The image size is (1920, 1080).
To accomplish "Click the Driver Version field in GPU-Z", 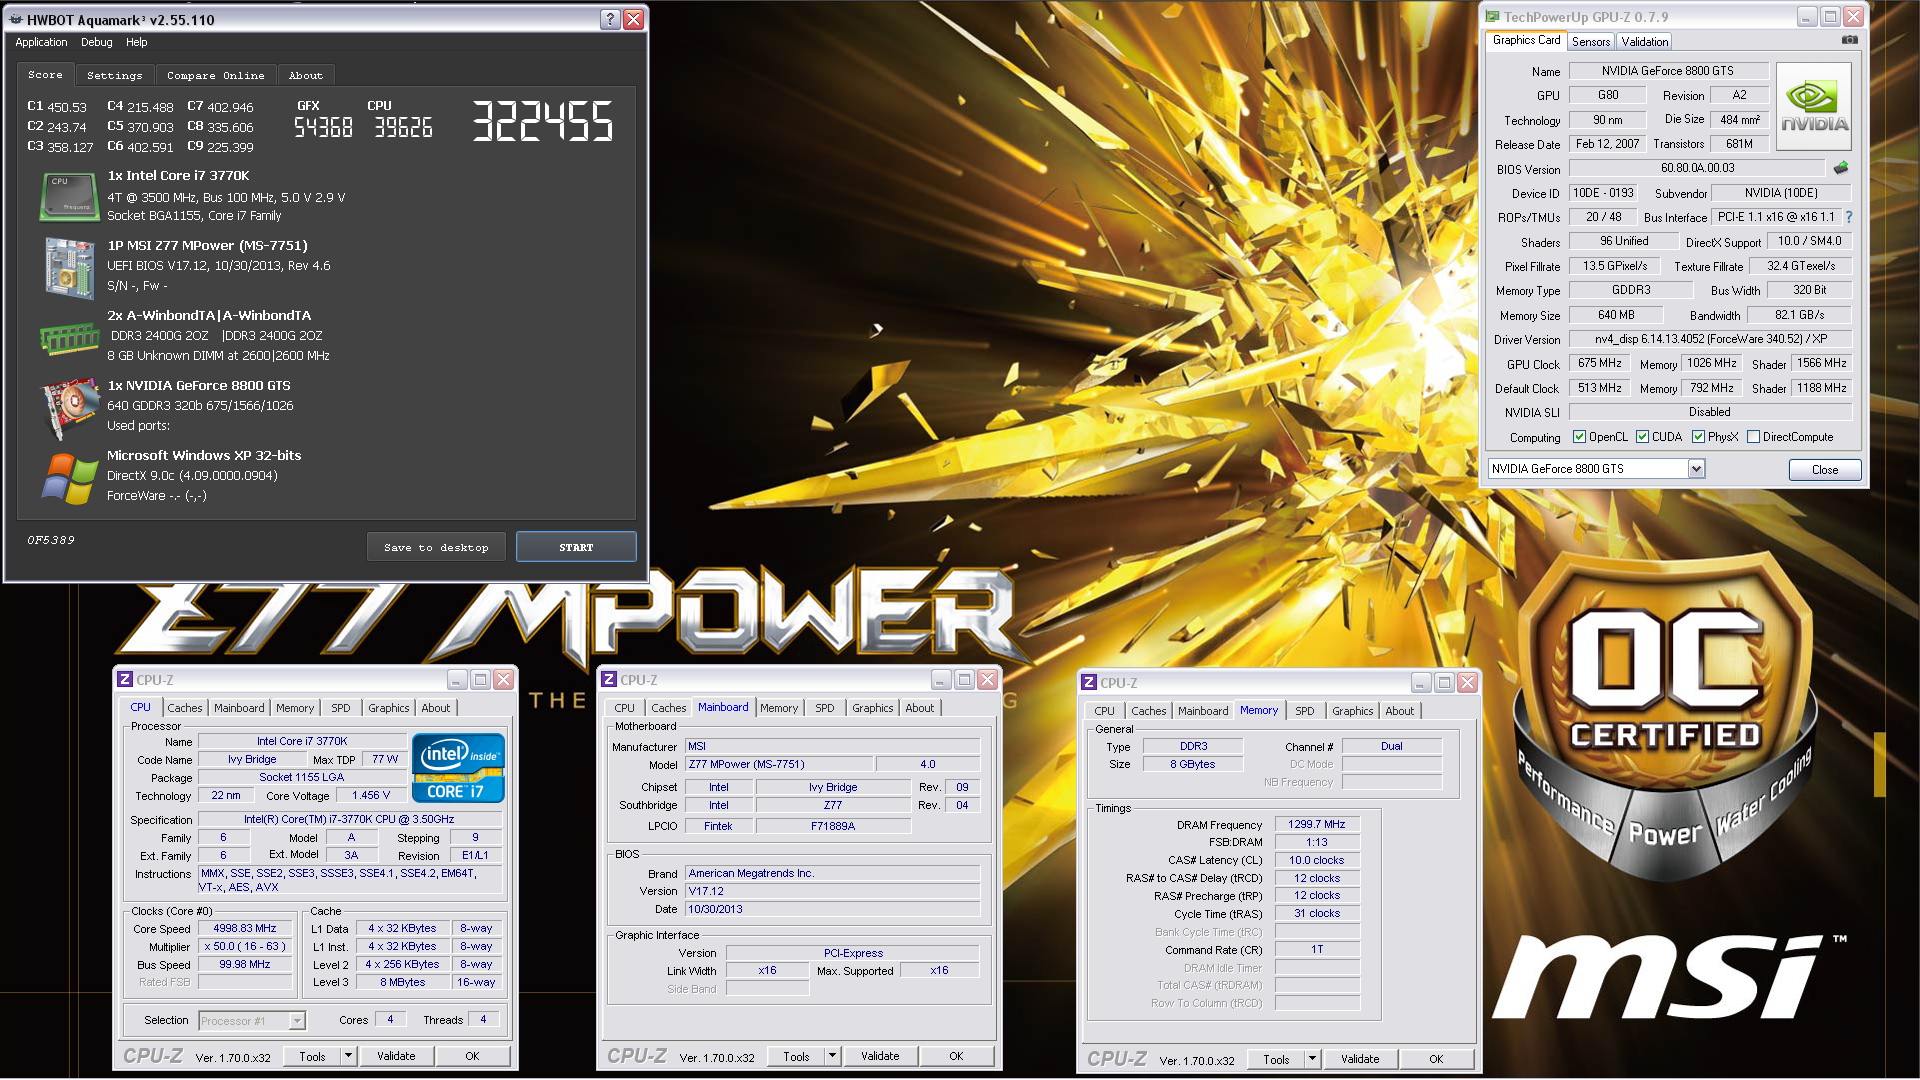I will click(x=1710, y=340).
